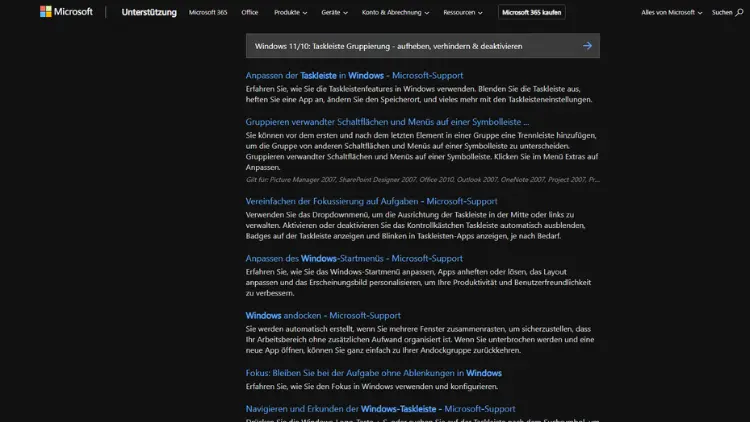Expand the Ressourcen dropdown

coord(463,12)
